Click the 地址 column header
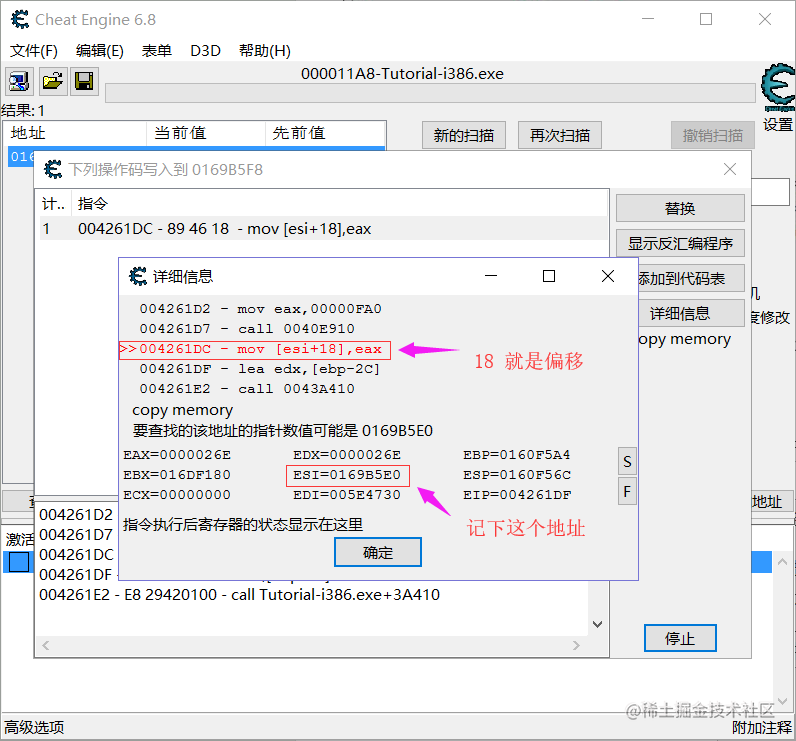 pos(75,133)
